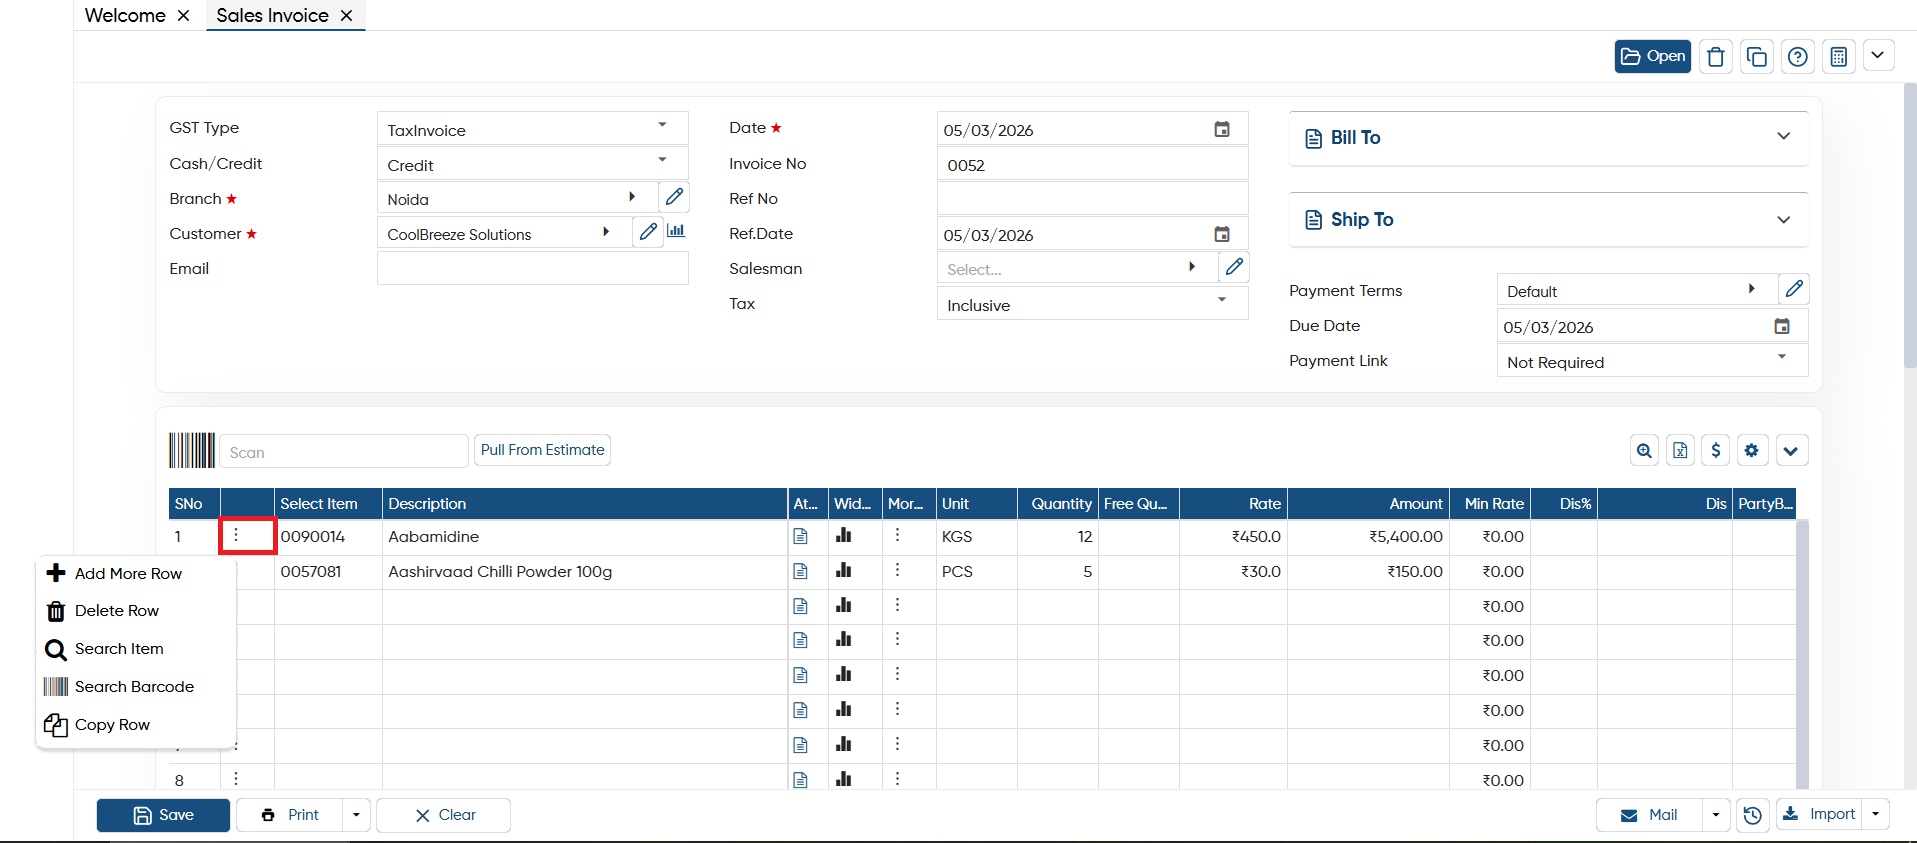
Task: Open the grid settings gear icon
Action: click(x=1752, y=451)
